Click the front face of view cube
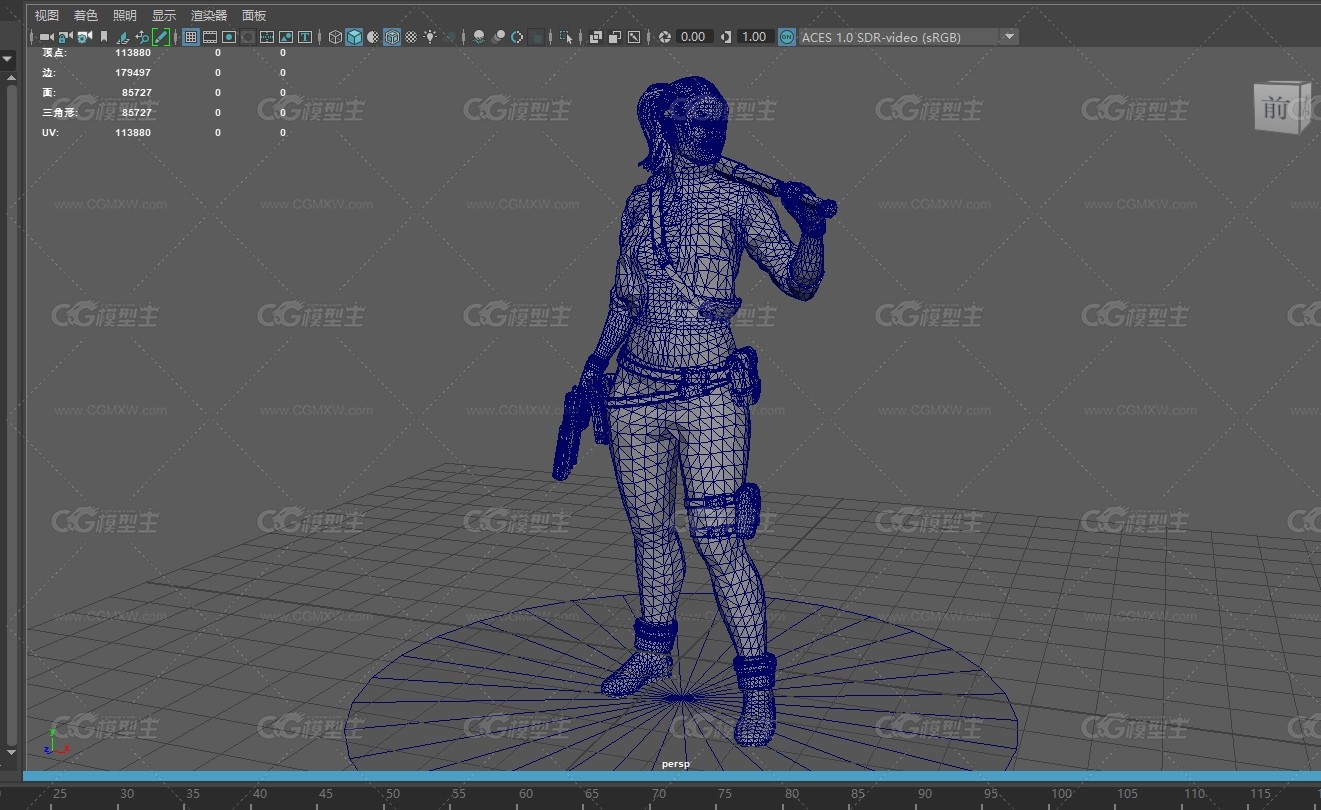 1277,108
